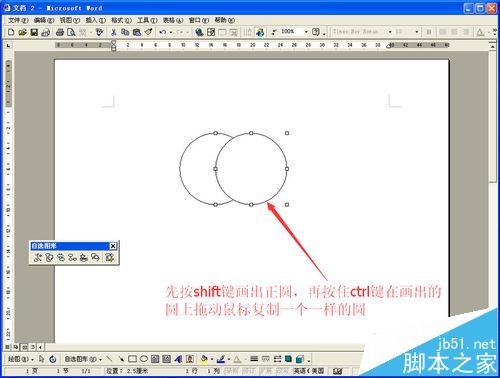
Task: Open Print Preview from the standard toolbar
Action: pos(71,32)
